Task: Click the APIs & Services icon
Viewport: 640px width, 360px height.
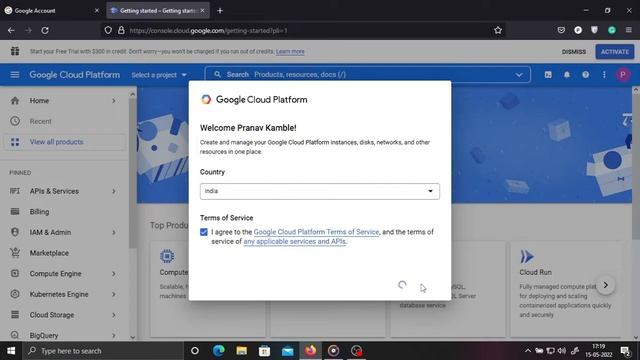Action: 15,191
